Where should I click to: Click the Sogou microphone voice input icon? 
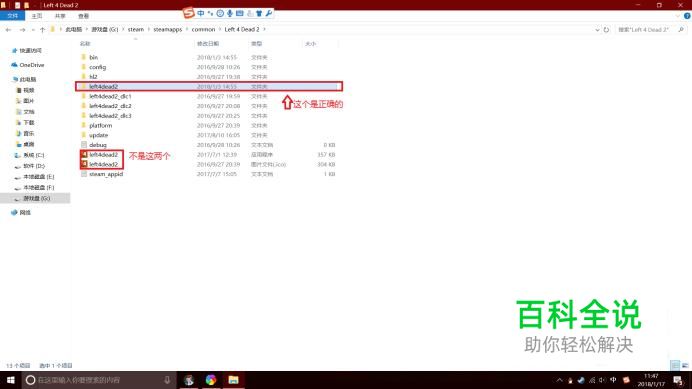(x=229, y=13)
